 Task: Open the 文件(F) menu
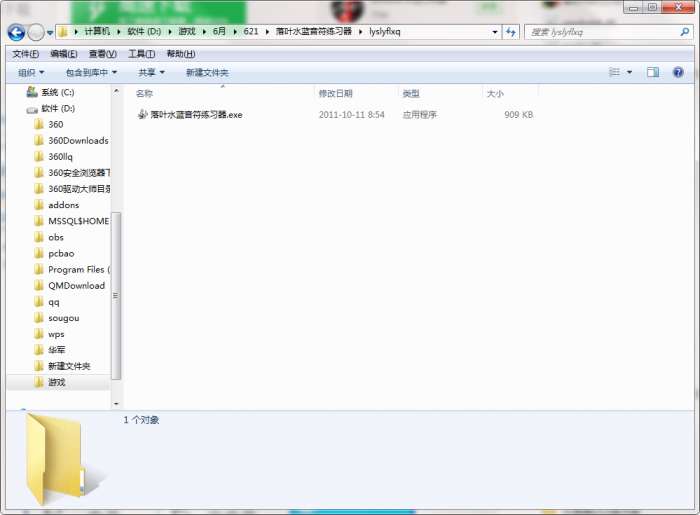click(25, 54)
